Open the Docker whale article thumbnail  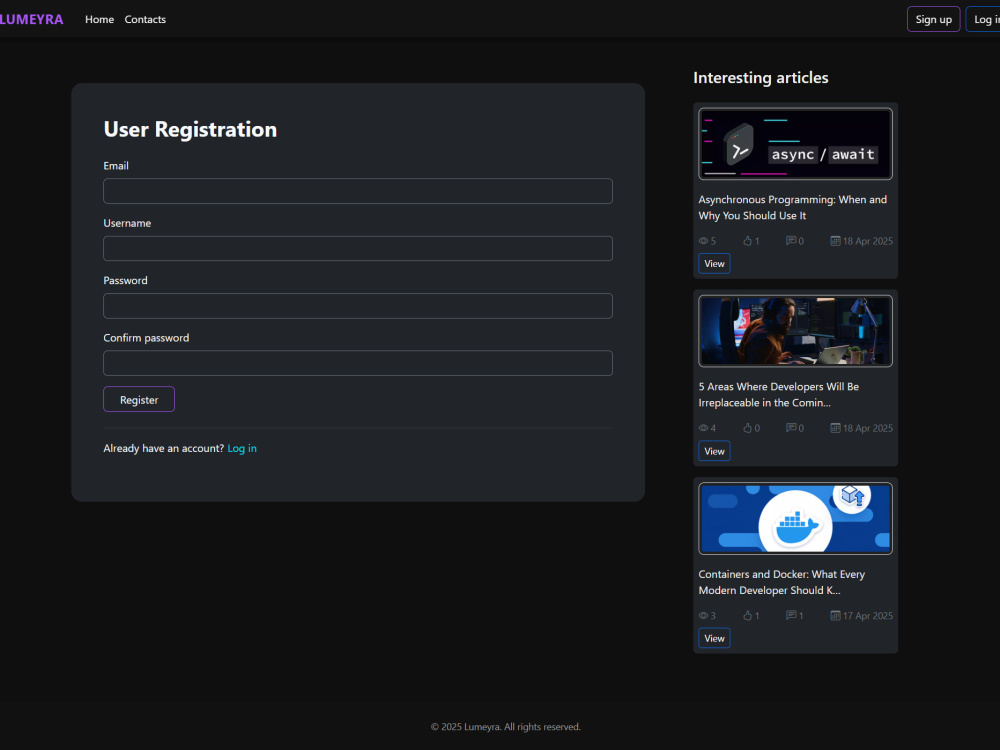[795, 518]
